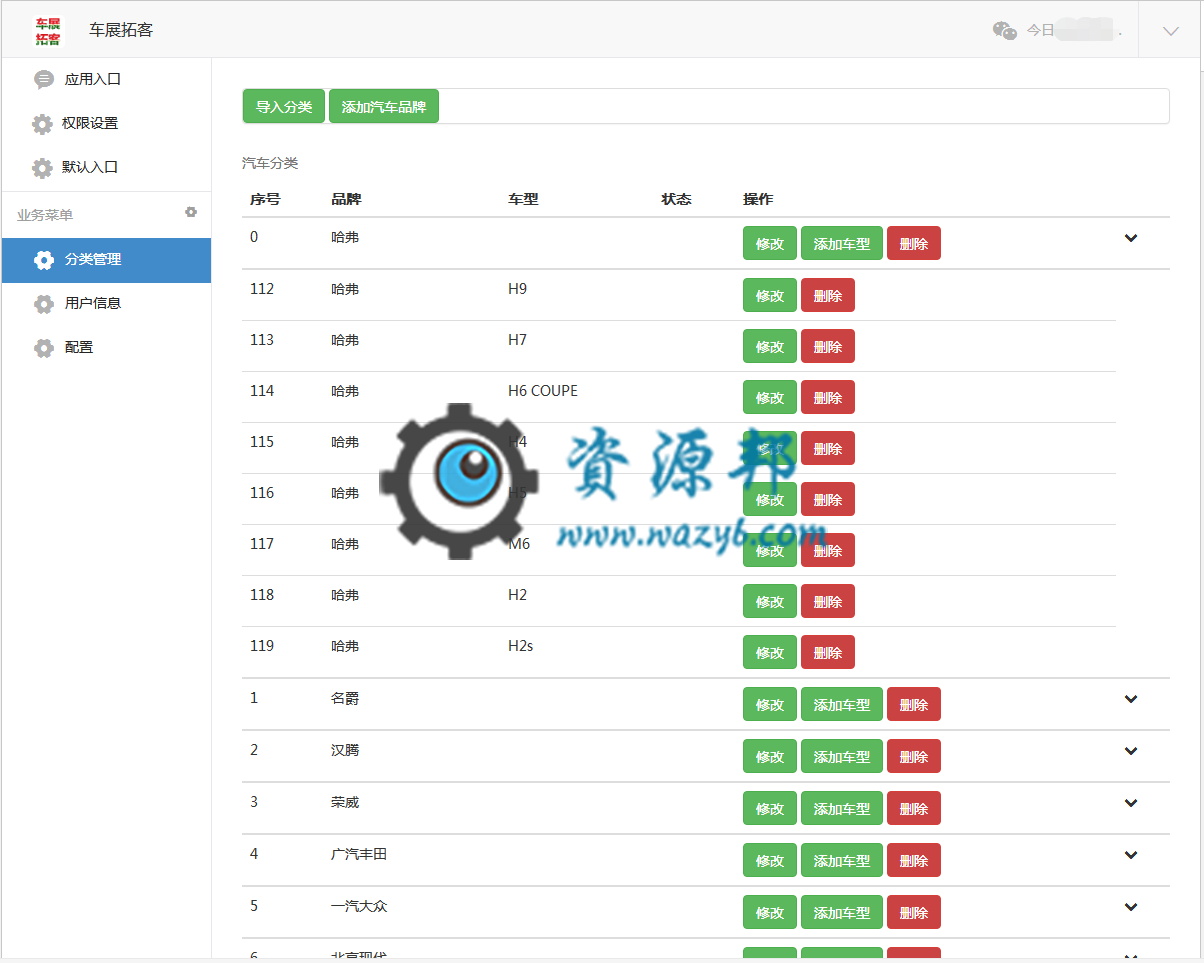This screenshot has width=1204, height=963.
Task: Click 修改 for model H7
Action: [770, 346]
